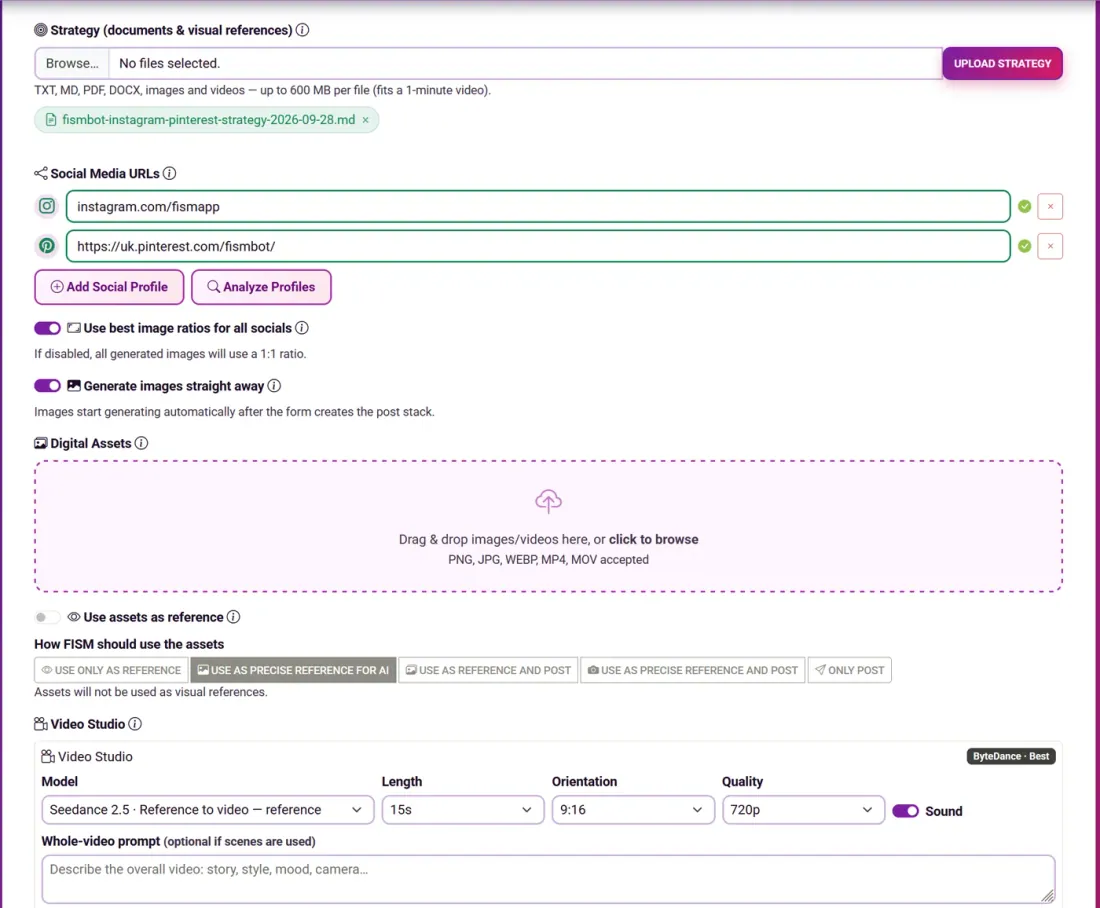The height and width of the screenshot is (908, 1100).
Task: Remove the Pinterest URL row
Action: (x=1050, y=246)
